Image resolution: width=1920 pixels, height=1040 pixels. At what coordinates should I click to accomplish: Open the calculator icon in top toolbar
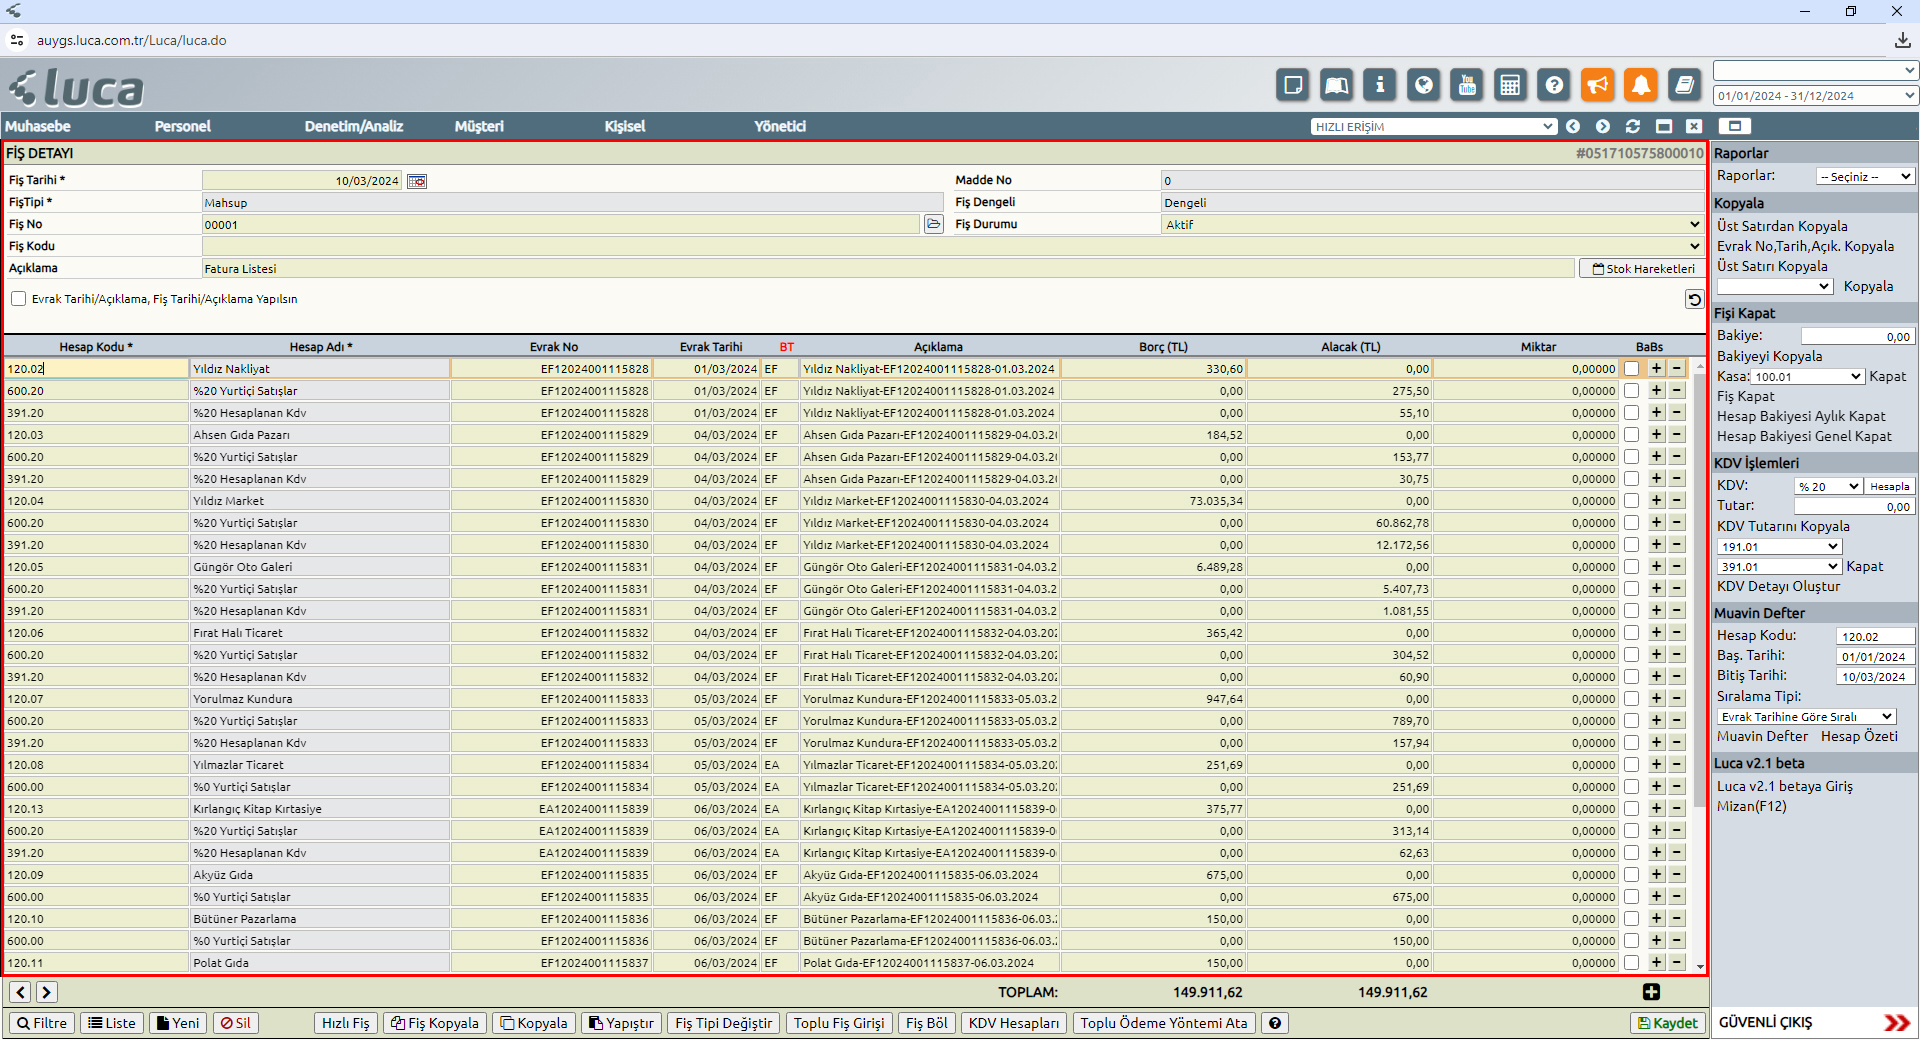1511,85
